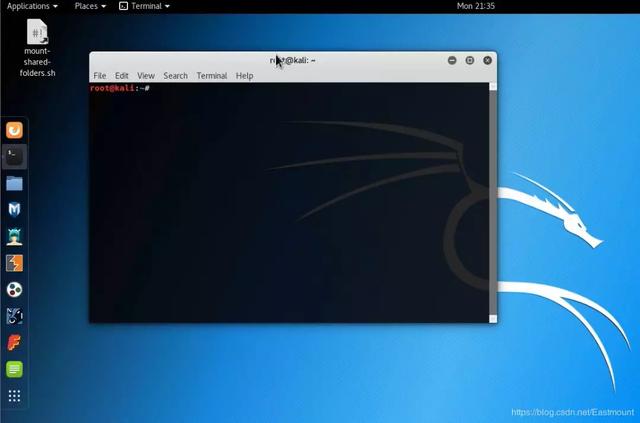Launch the Faraday icon in the dock
Screen dimensions: 640x423
tap(14, 343)
